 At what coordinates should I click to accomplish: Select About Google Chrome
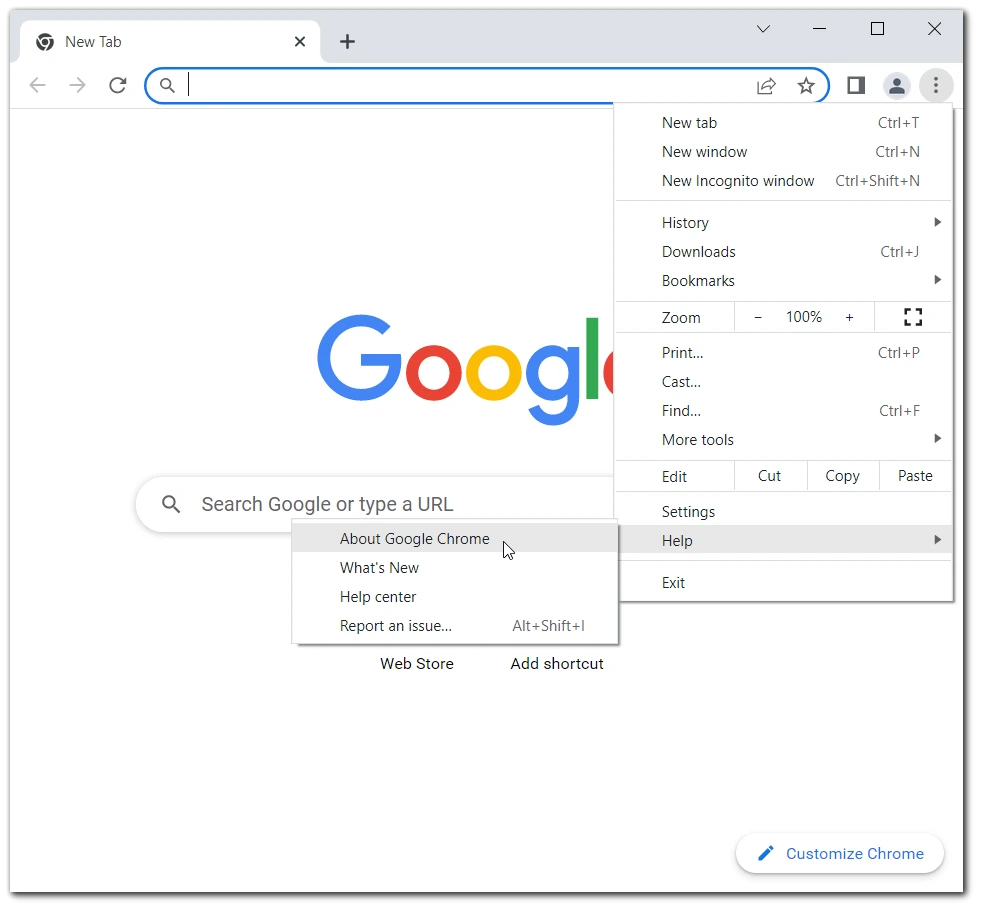click(455, 538)
